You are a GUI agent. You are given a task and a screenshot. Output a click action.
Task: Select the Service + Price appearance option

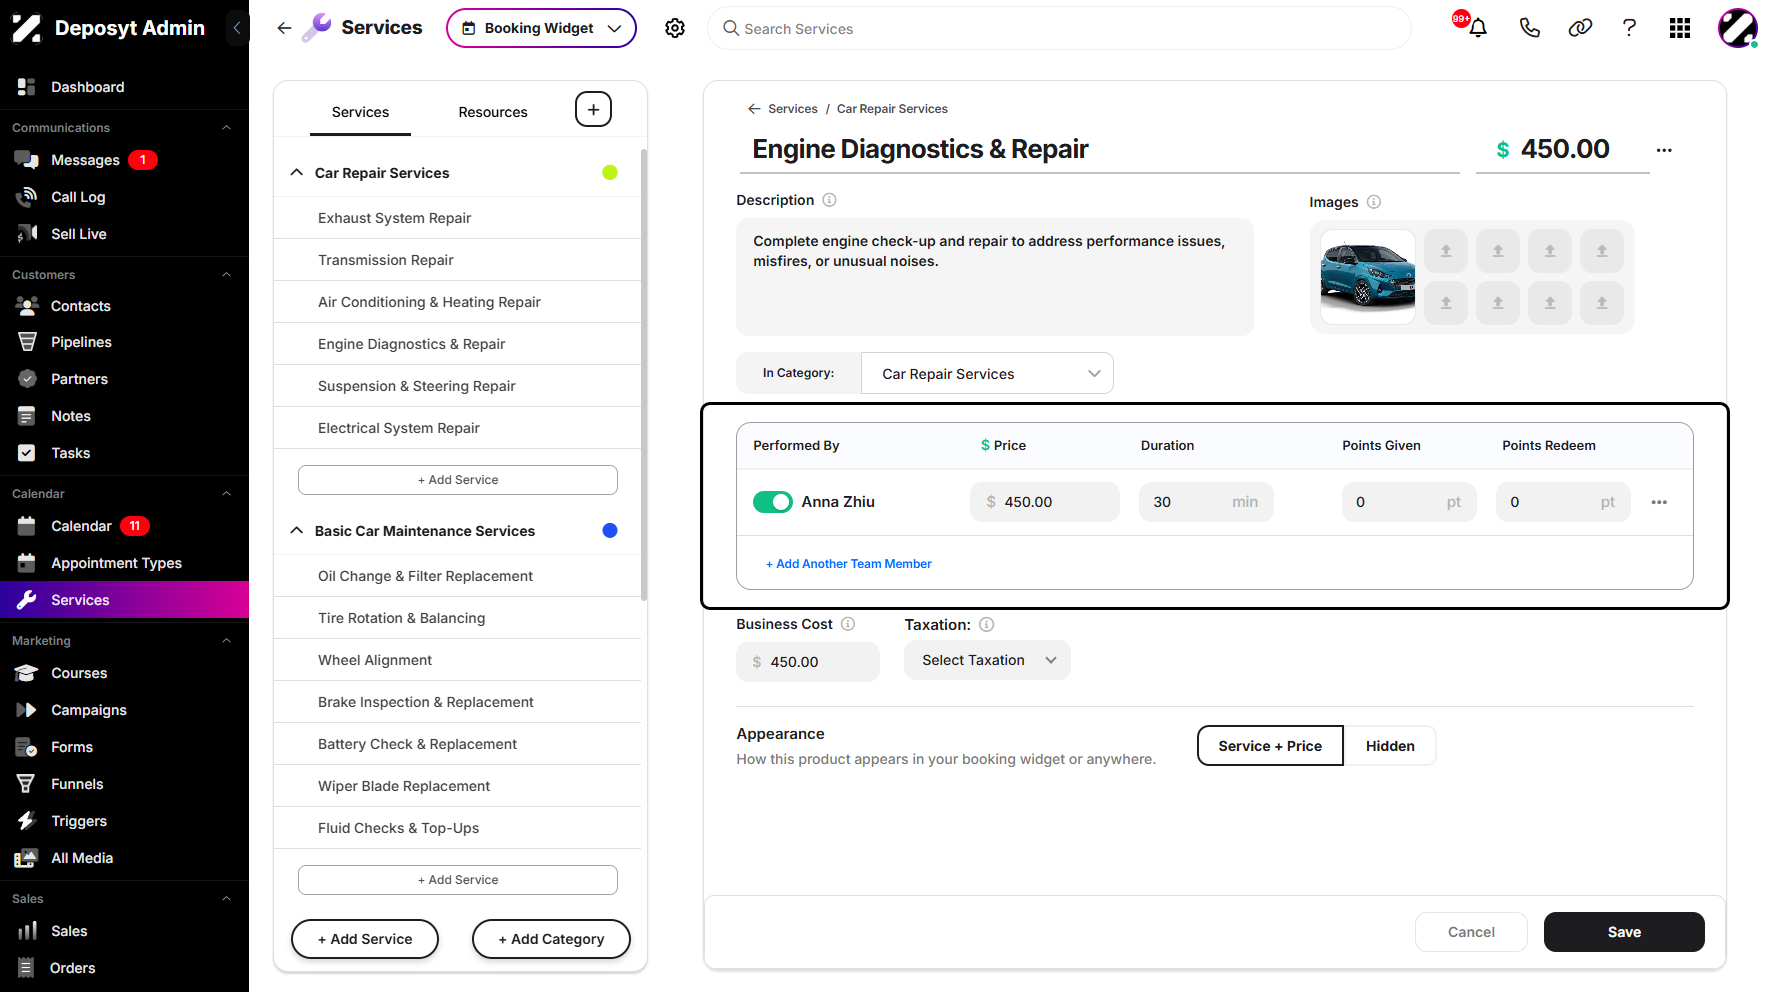coord(1270,746)
